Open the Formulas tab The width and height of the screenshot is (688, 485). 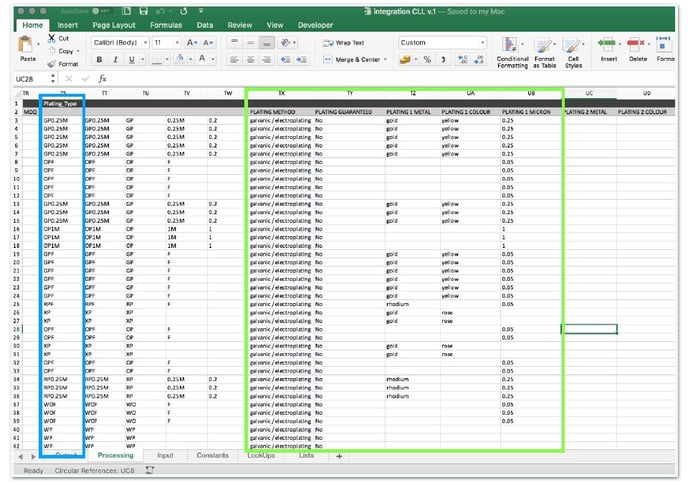166,25
